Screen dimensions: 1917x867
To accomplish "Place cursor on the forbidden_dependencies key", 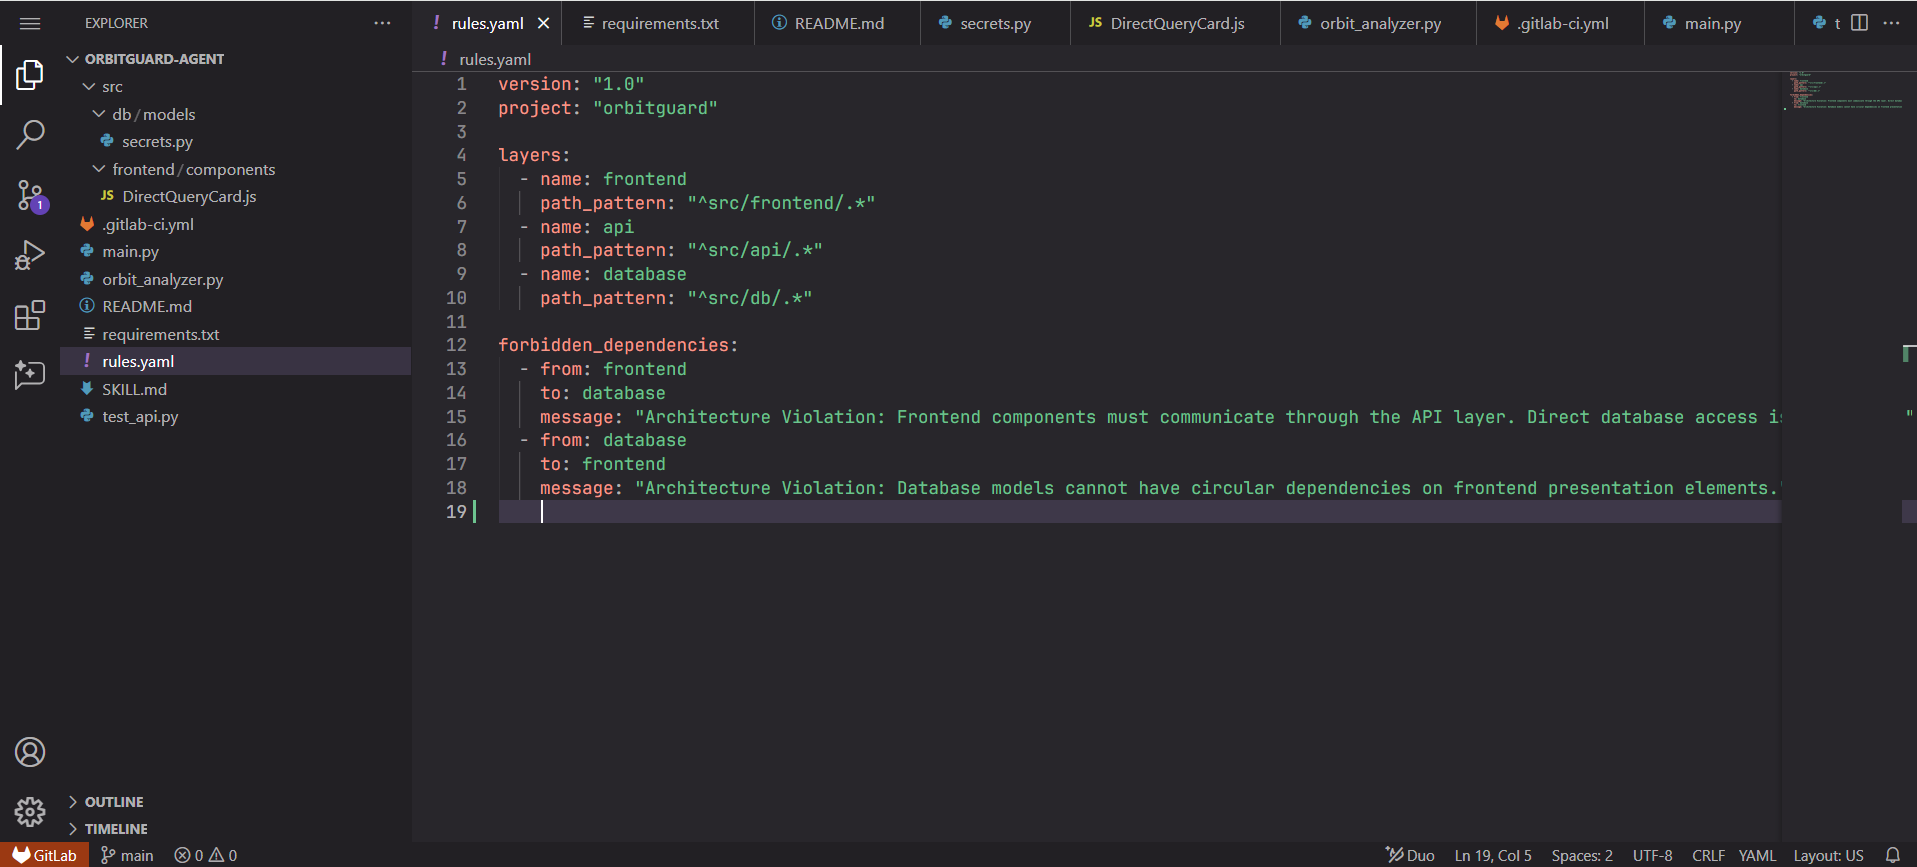I will point(614,345).
